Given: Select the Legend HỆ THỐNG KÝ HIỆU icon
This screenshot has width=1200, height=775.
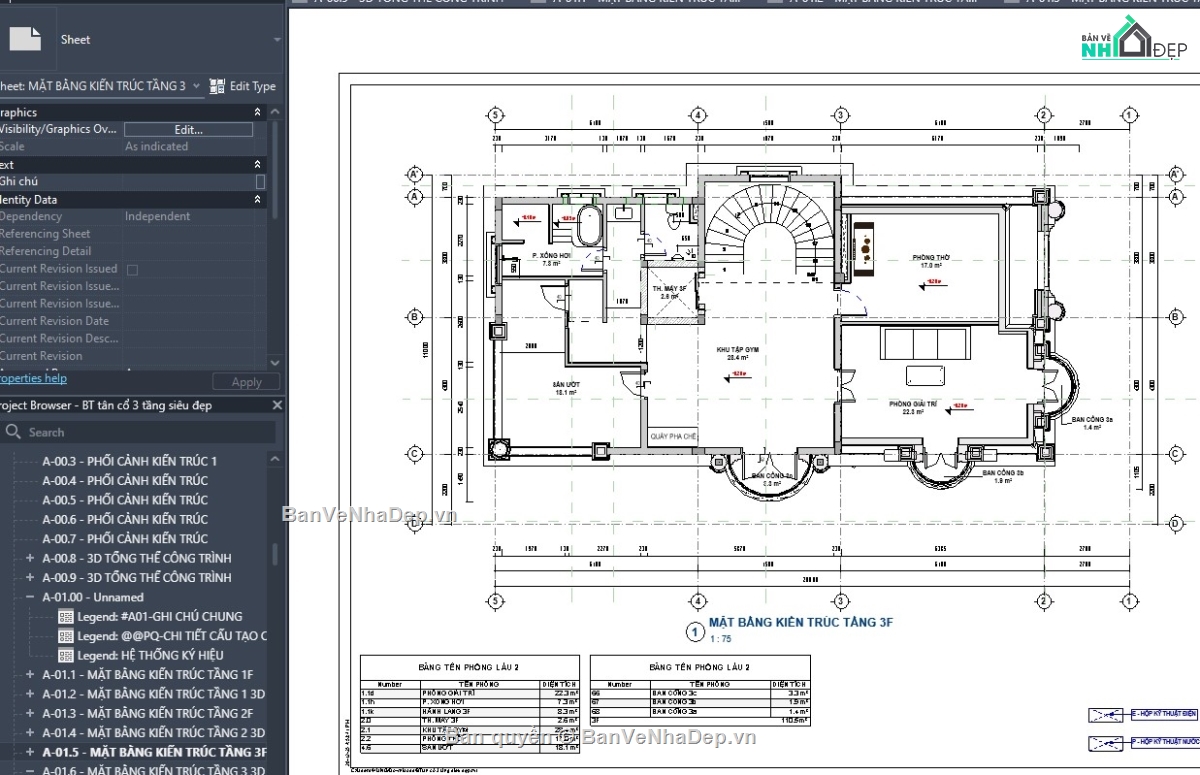Looking at the screenshot, I should point(66,655).
